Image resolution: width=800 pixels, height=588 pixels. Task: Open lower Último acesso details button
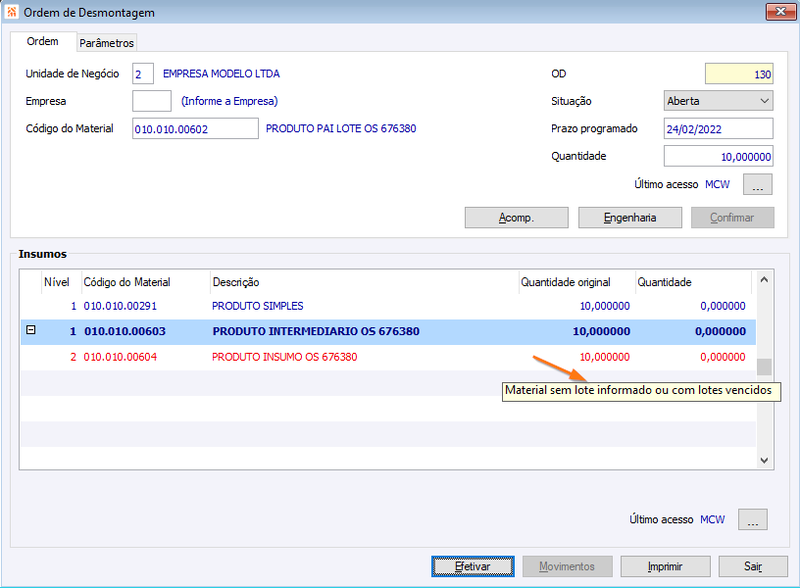[x=753, y=520]
